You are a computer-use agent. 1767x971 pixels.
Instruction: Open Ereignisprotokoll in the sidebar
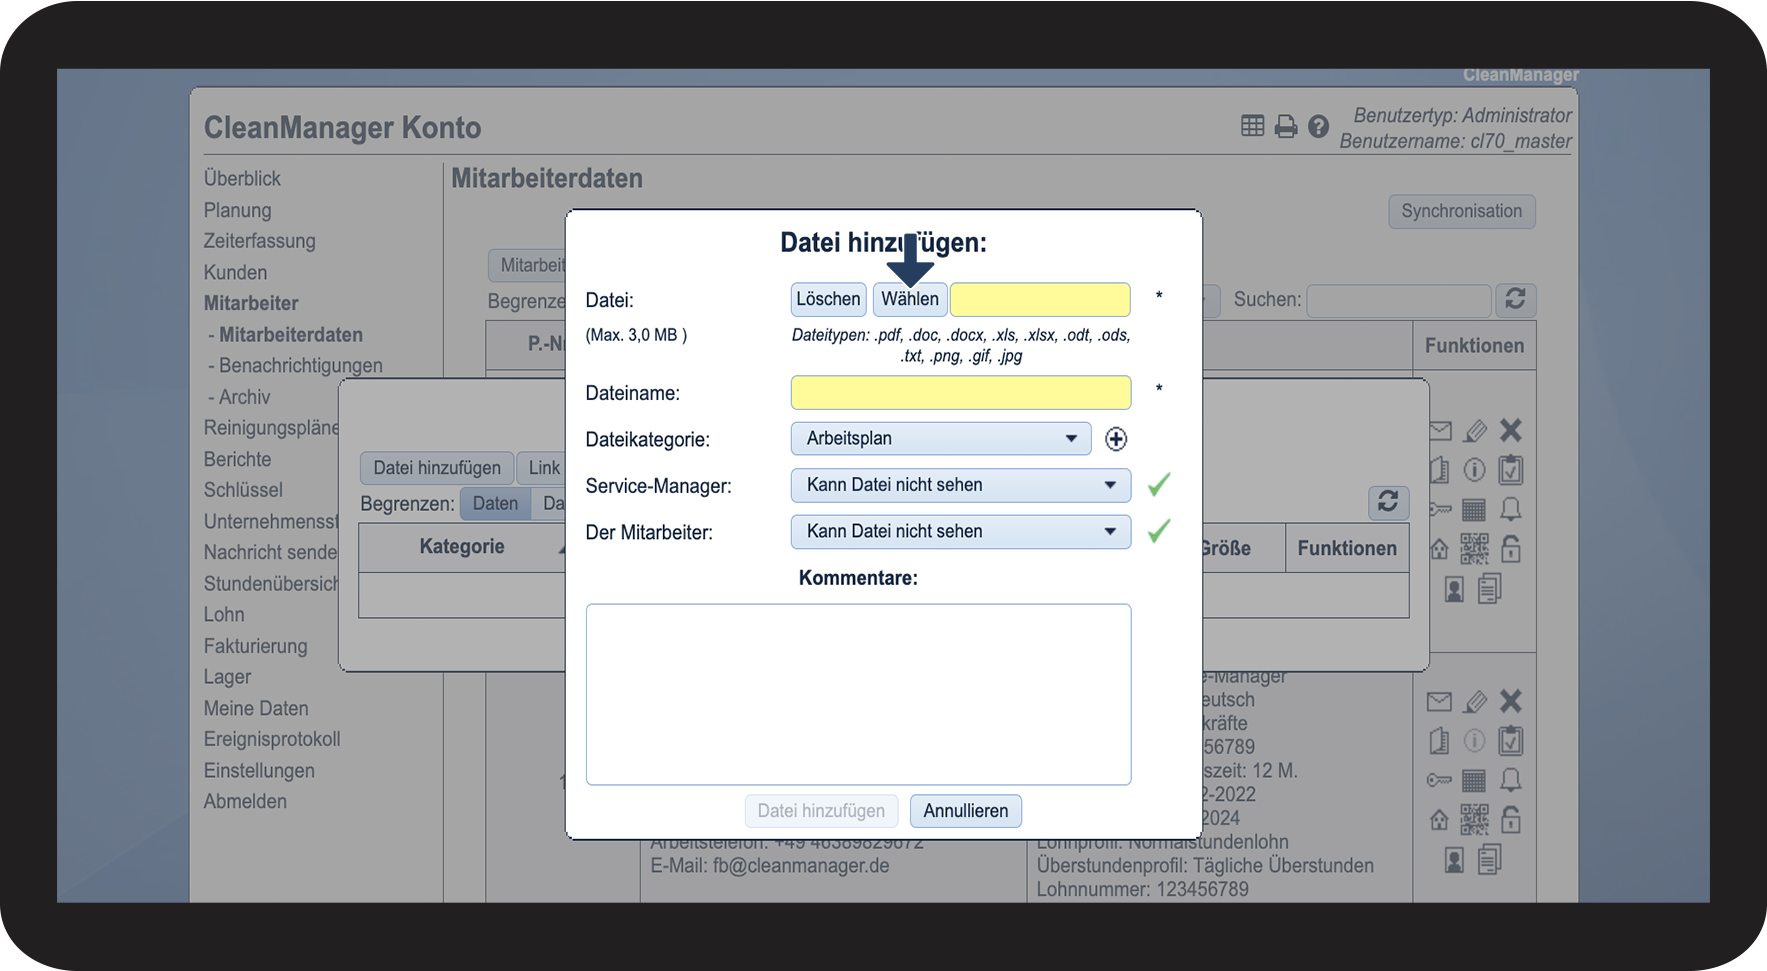click(272, 739)
